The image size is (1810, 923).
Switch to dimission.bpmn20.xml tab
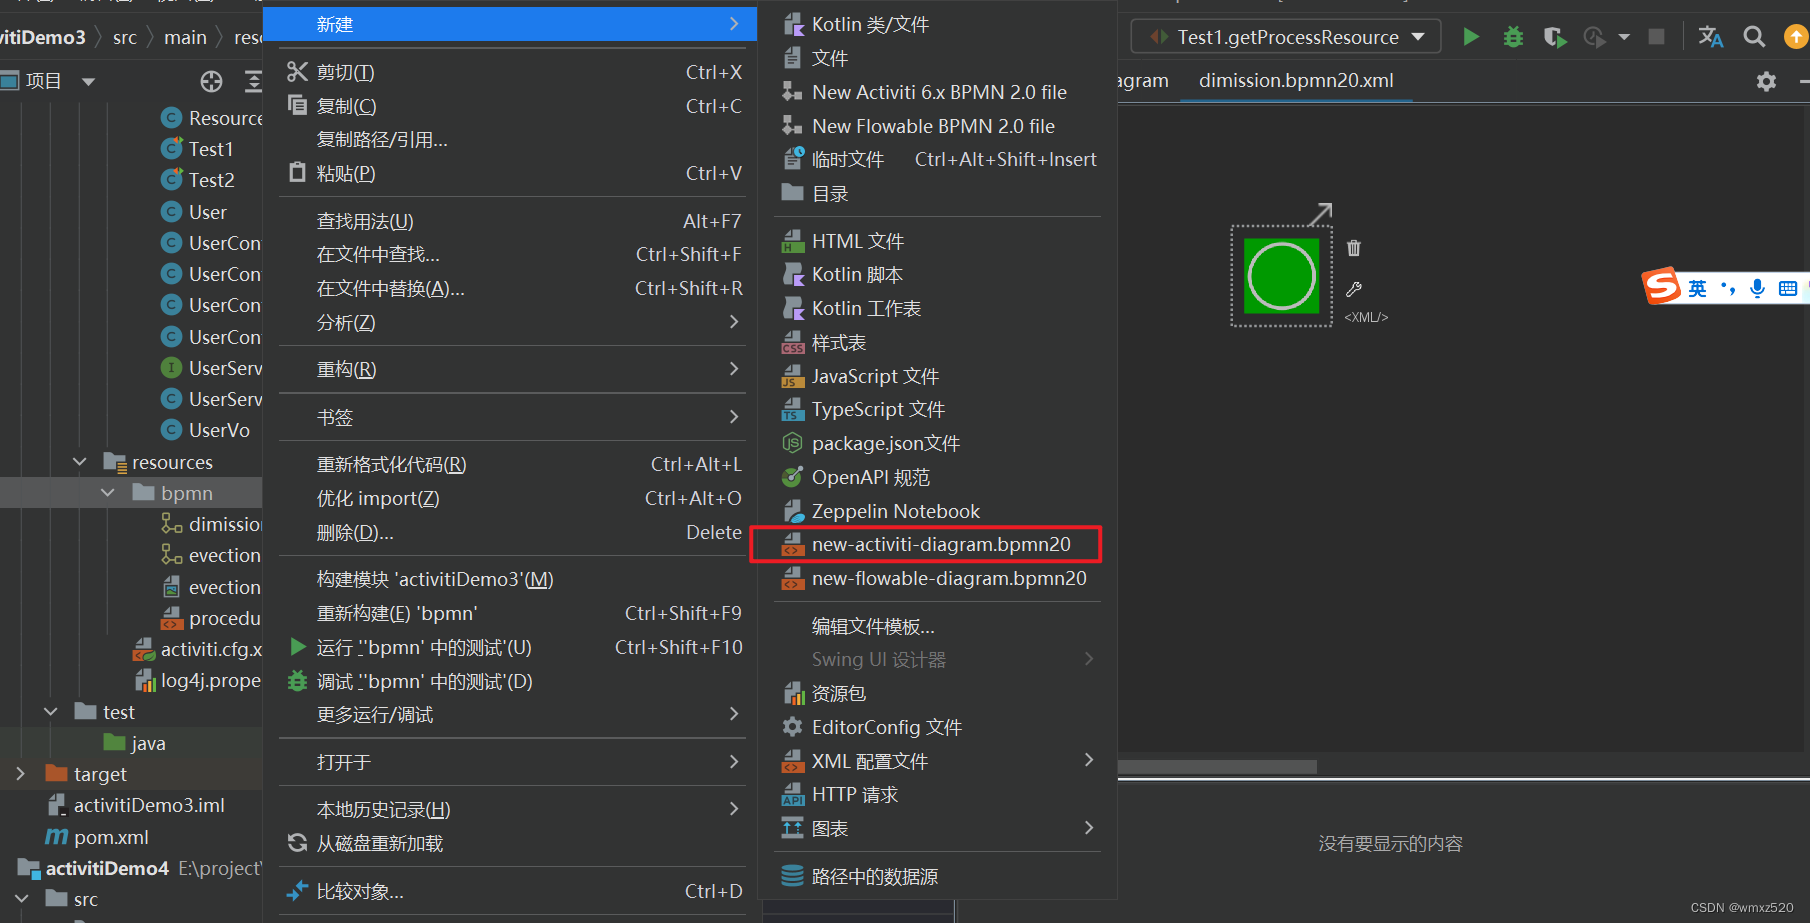(1296, 80)
